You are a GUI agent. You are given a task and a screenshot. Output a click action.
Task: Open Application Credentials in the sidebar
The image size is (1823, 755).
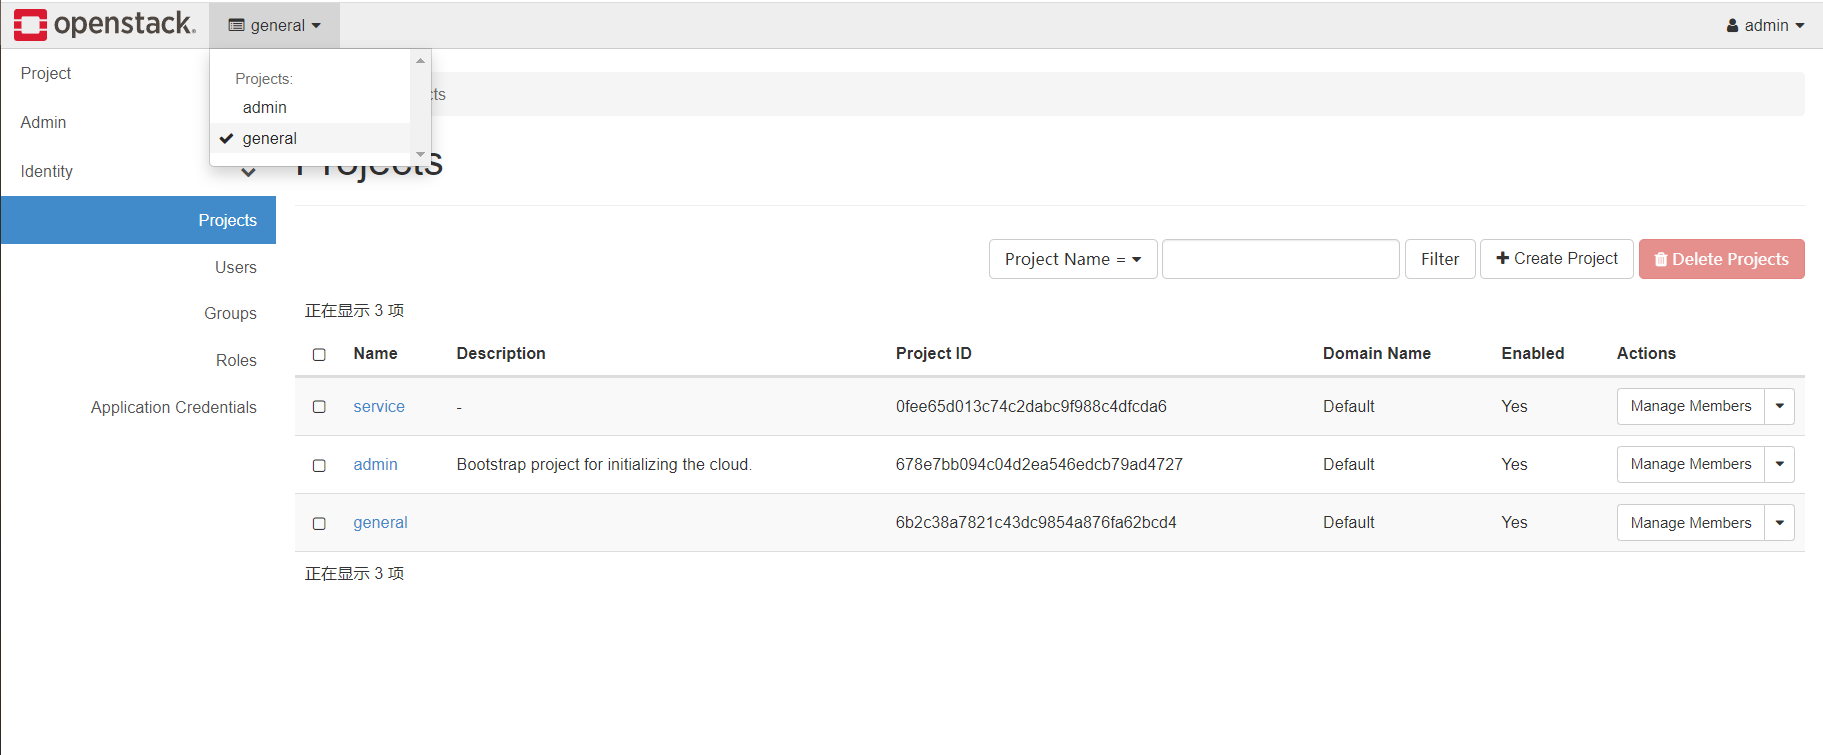174,407
